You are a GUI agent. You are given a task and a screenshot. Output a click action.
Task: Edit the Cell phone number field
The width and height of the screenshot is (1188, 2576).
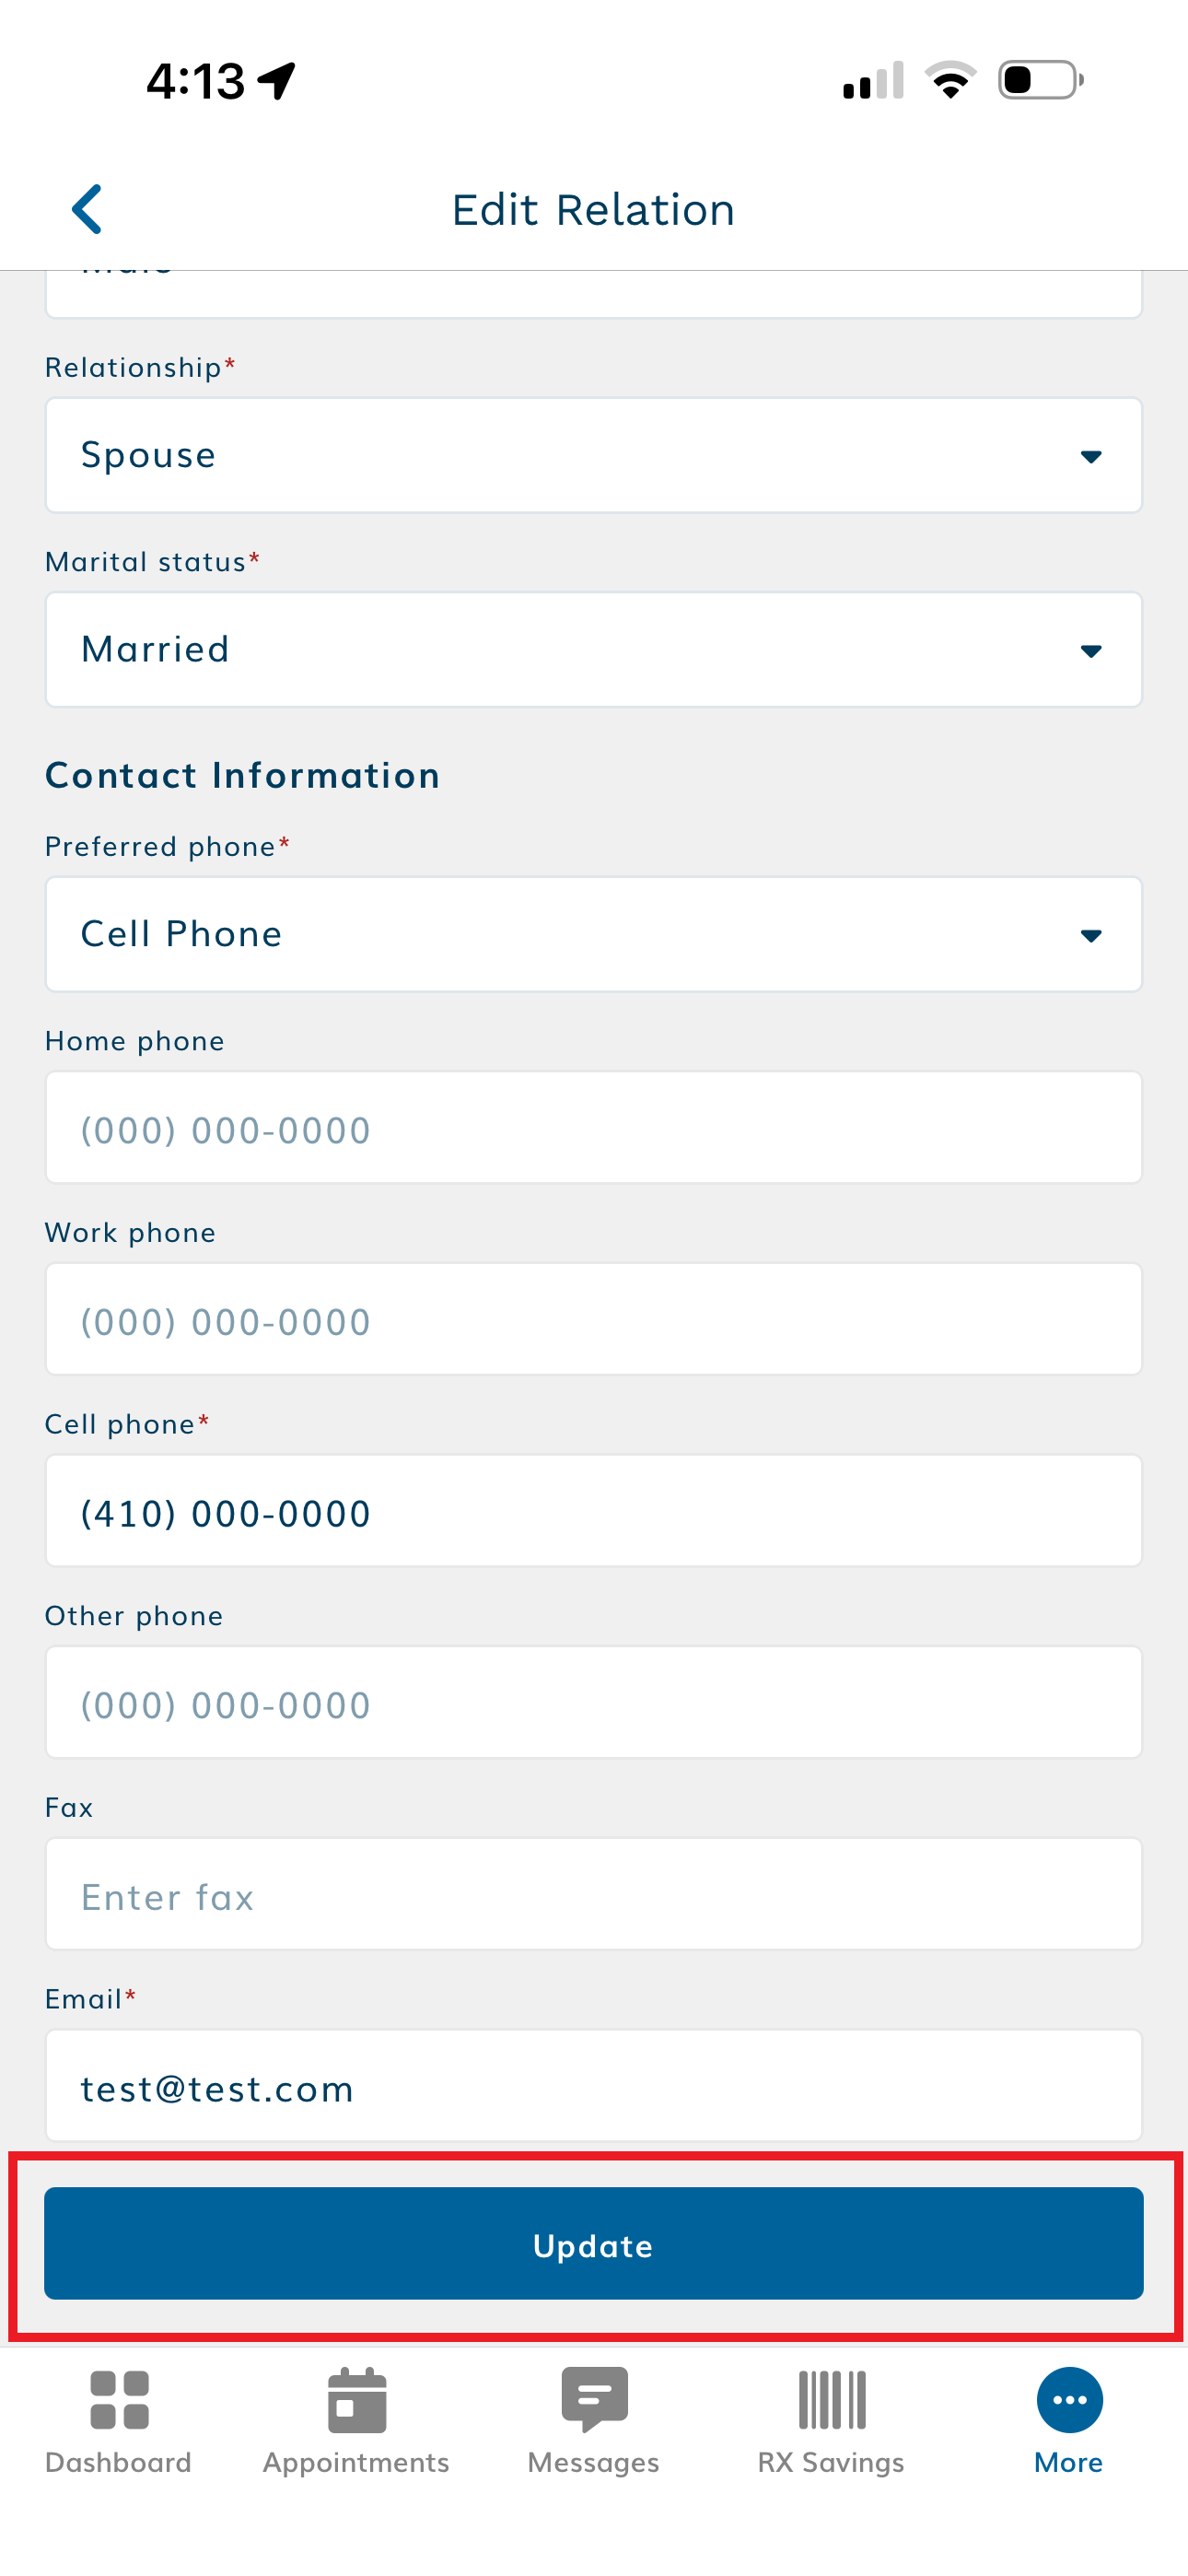tap(593, 1512)
